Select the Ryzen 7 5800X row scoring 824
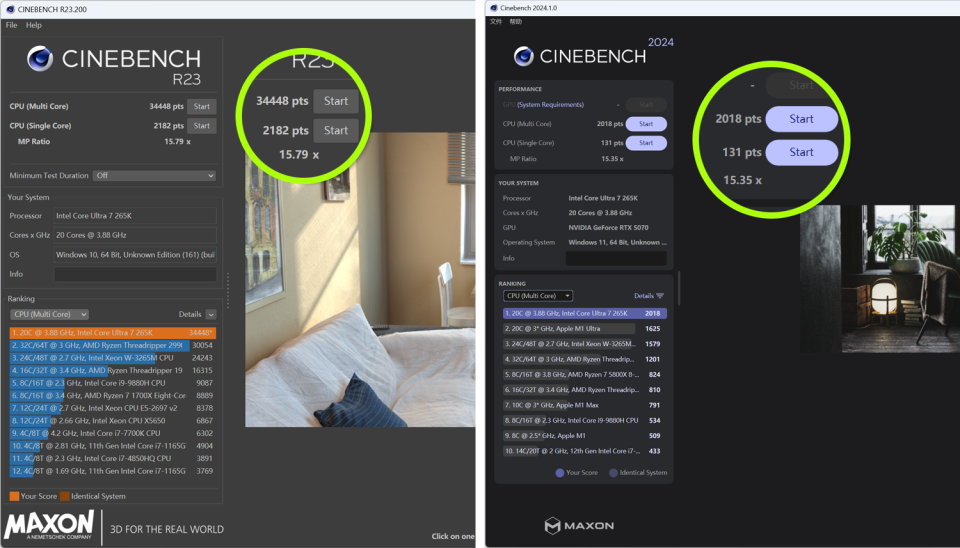960x548 pixels. 585,375
